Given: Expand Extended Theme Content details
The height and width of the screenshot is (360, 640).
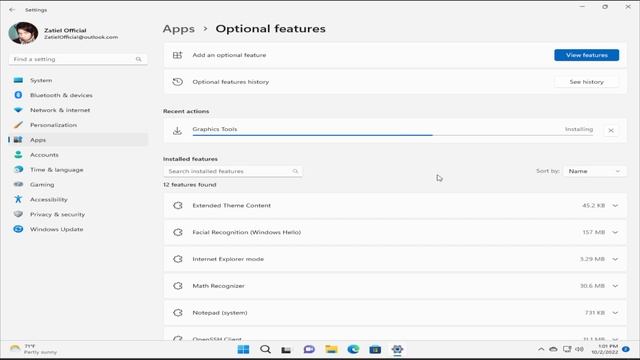Looking at the screenshot, I should pos(615,206).
